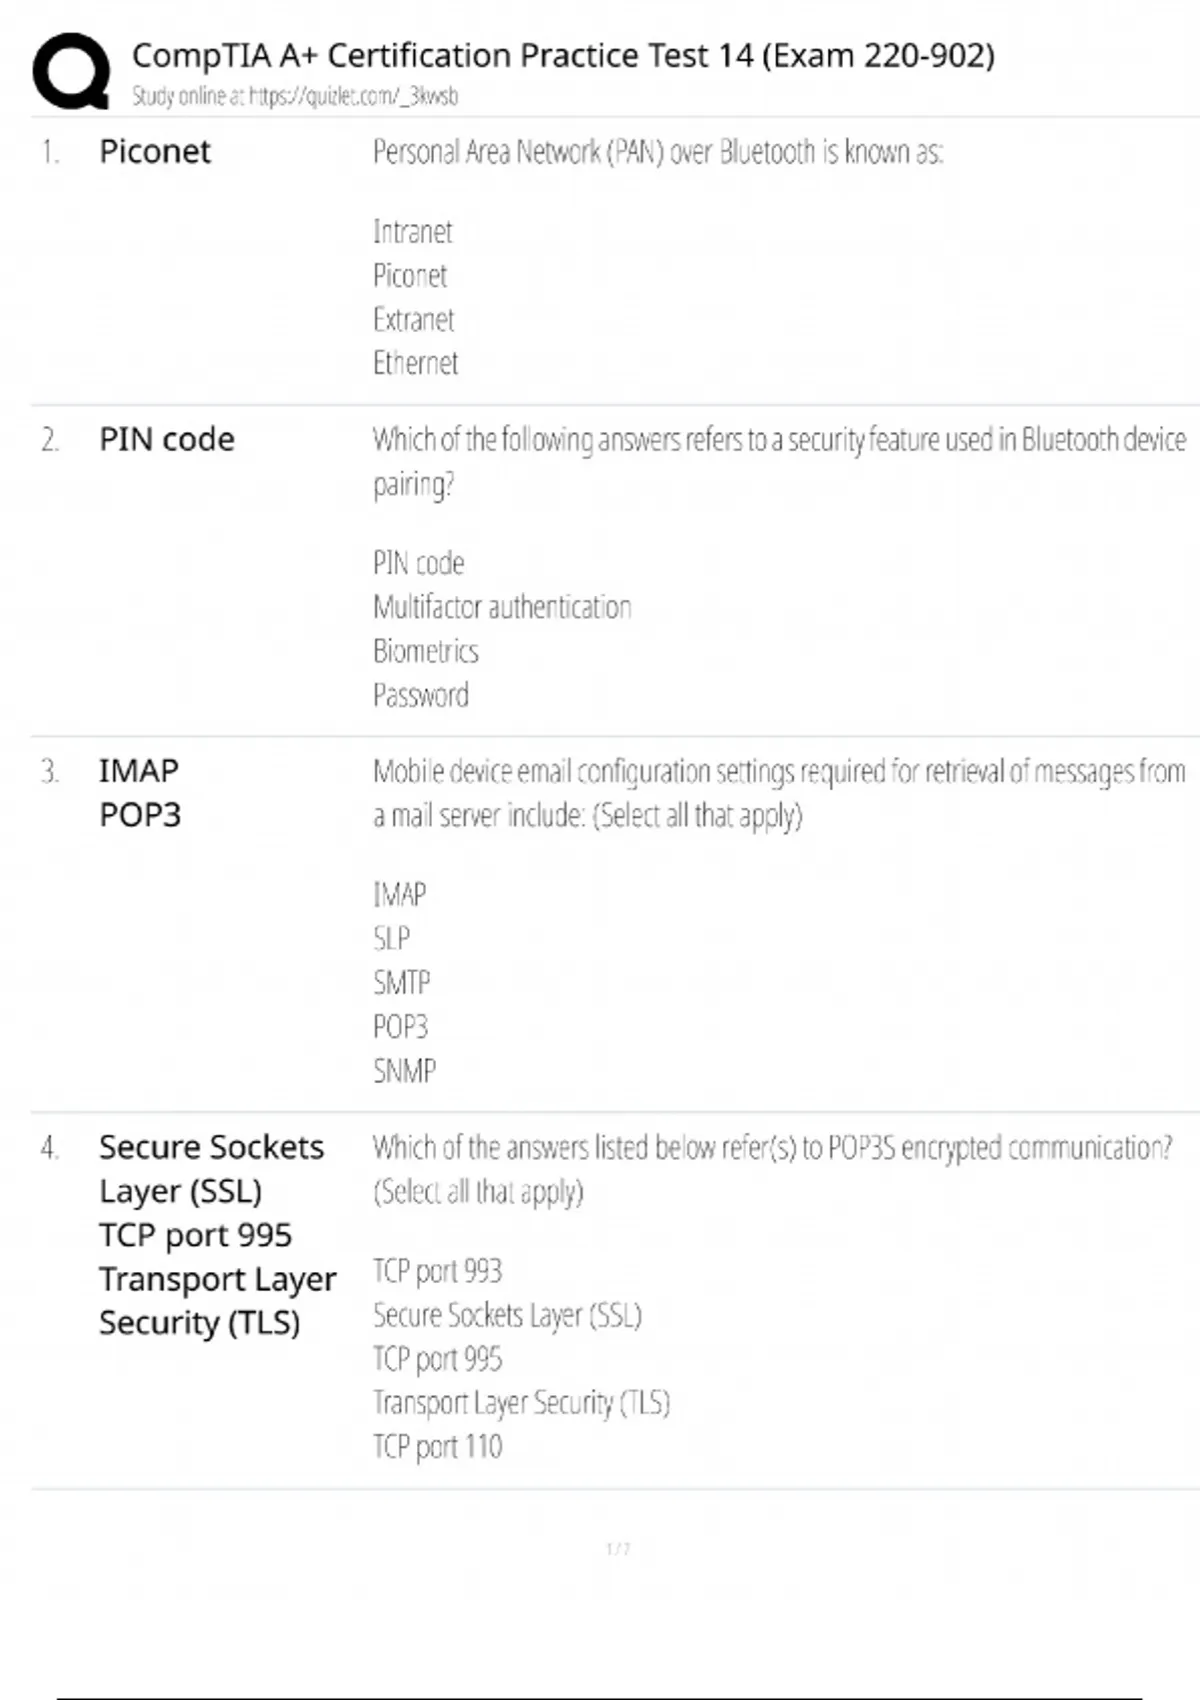Select the Password answer option
This screenshot has height=1700, width=1200.
pyautogui.click(x=420, y=695)
